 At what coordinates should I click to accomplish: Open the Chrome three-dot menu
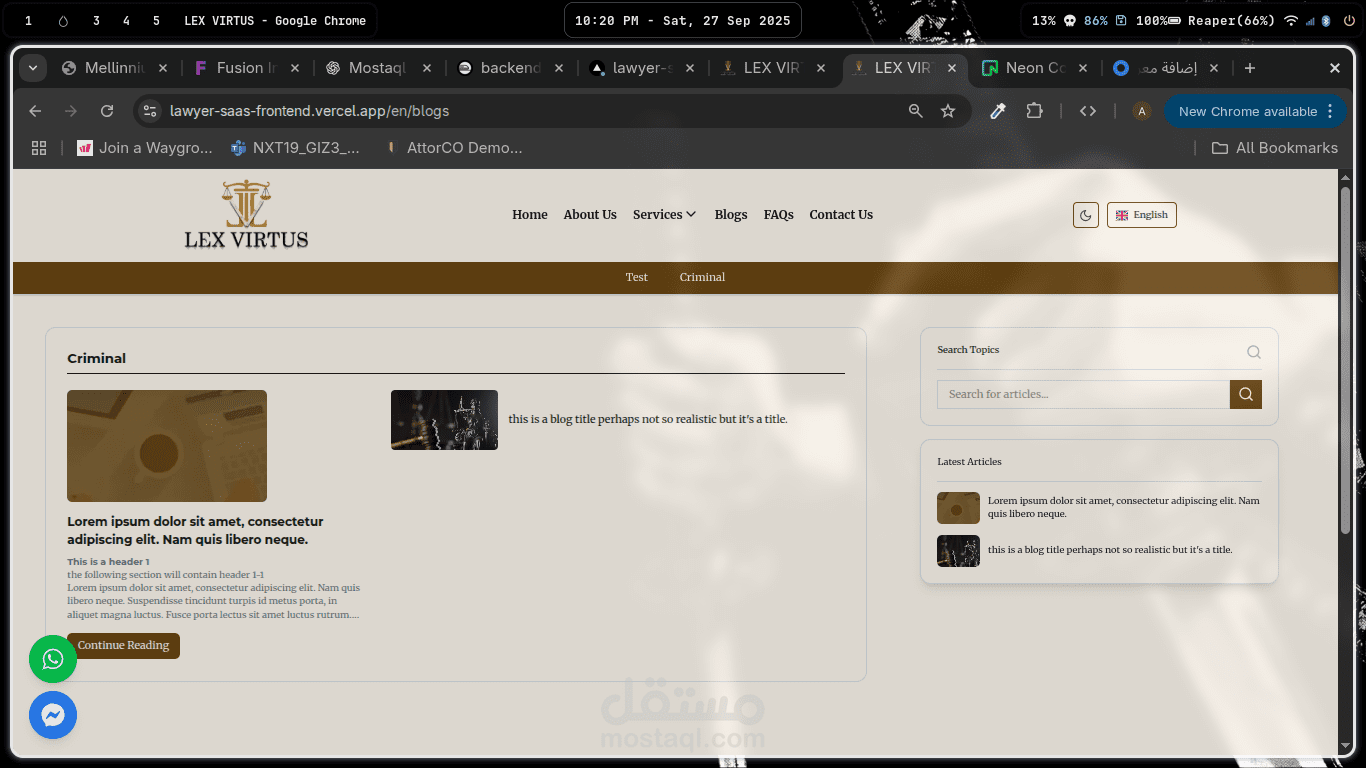(x=1330, y=111)
